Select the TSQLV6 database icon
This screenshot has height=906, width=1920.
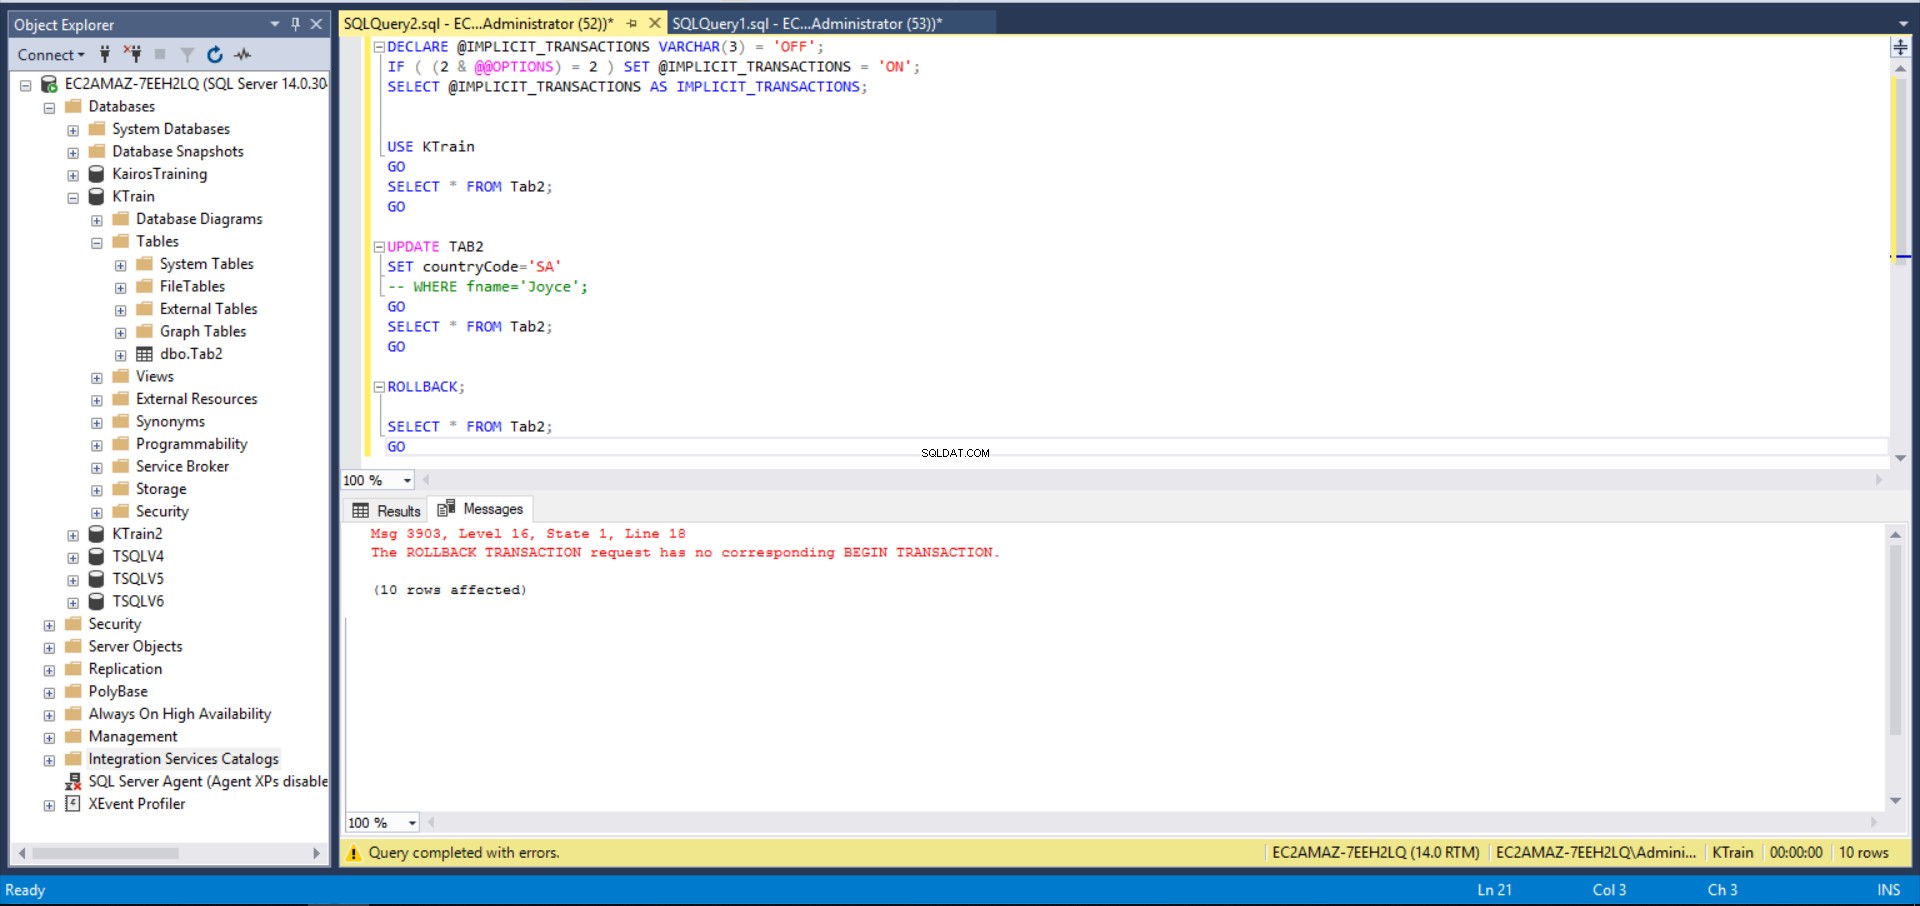tap(96, 601)
